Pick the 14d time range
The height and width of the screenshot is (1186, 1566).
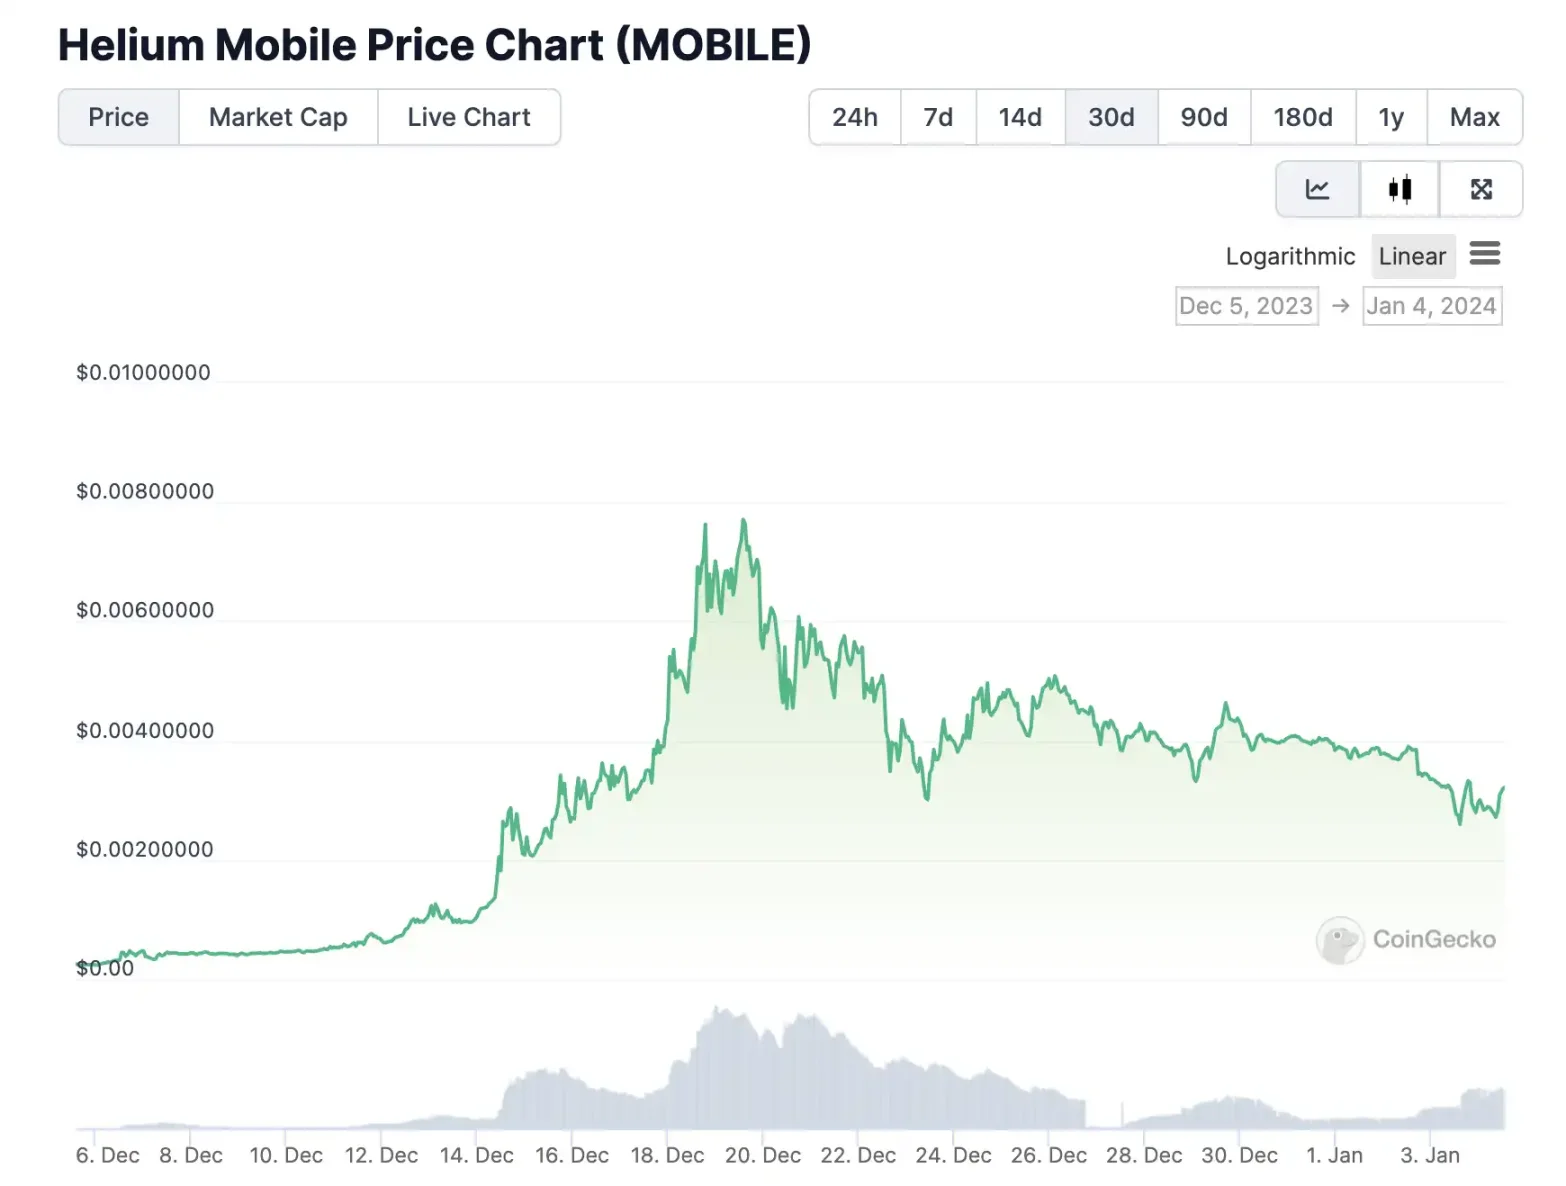click(x=1020, y=117)
